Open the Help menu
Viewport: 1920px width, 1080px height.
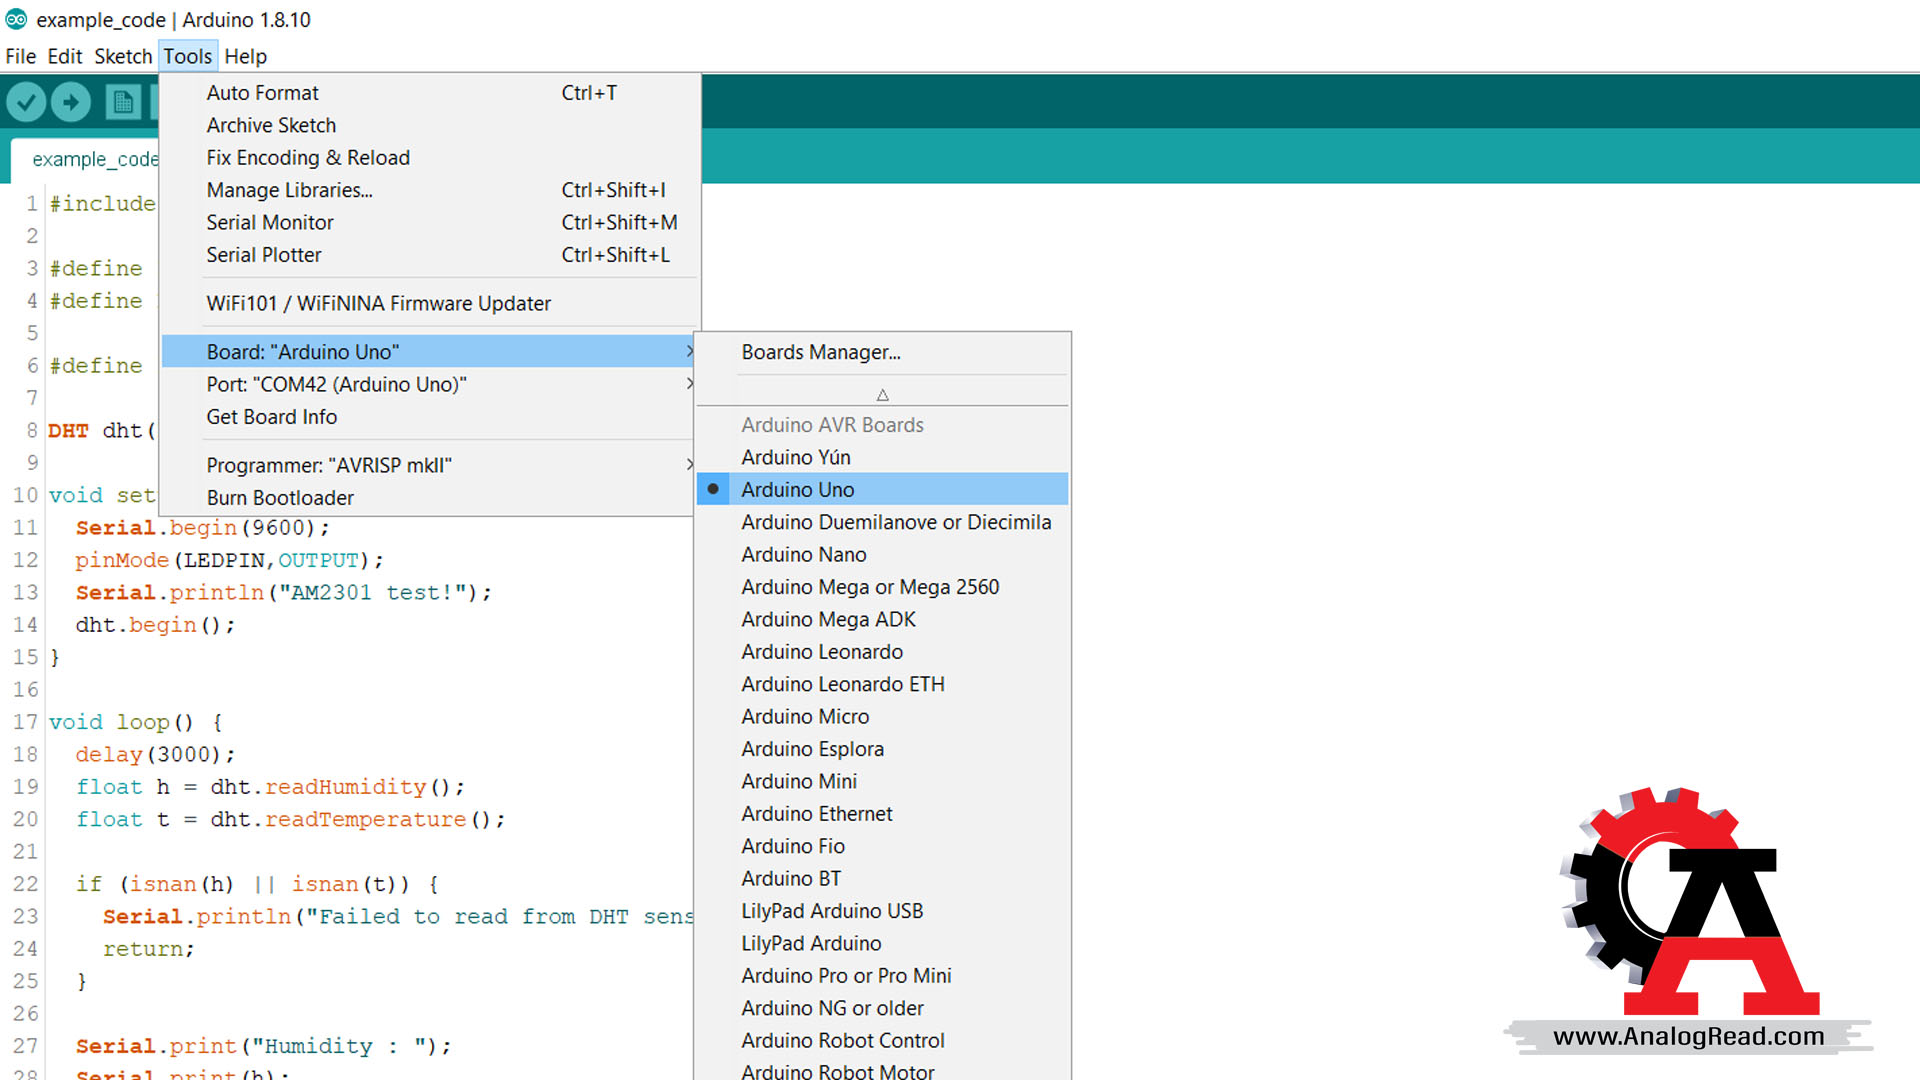(x=245, y=56)
